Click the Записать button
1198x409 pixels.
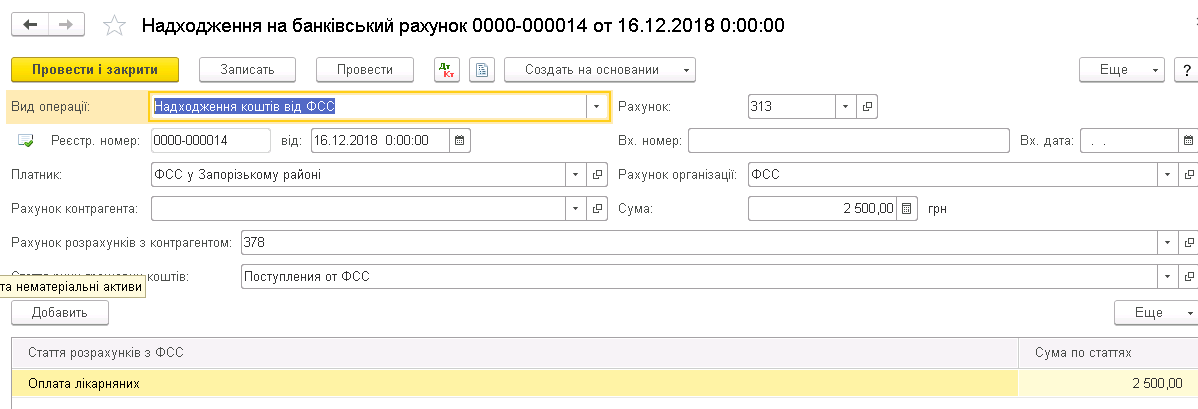click(x=248, y=70)
